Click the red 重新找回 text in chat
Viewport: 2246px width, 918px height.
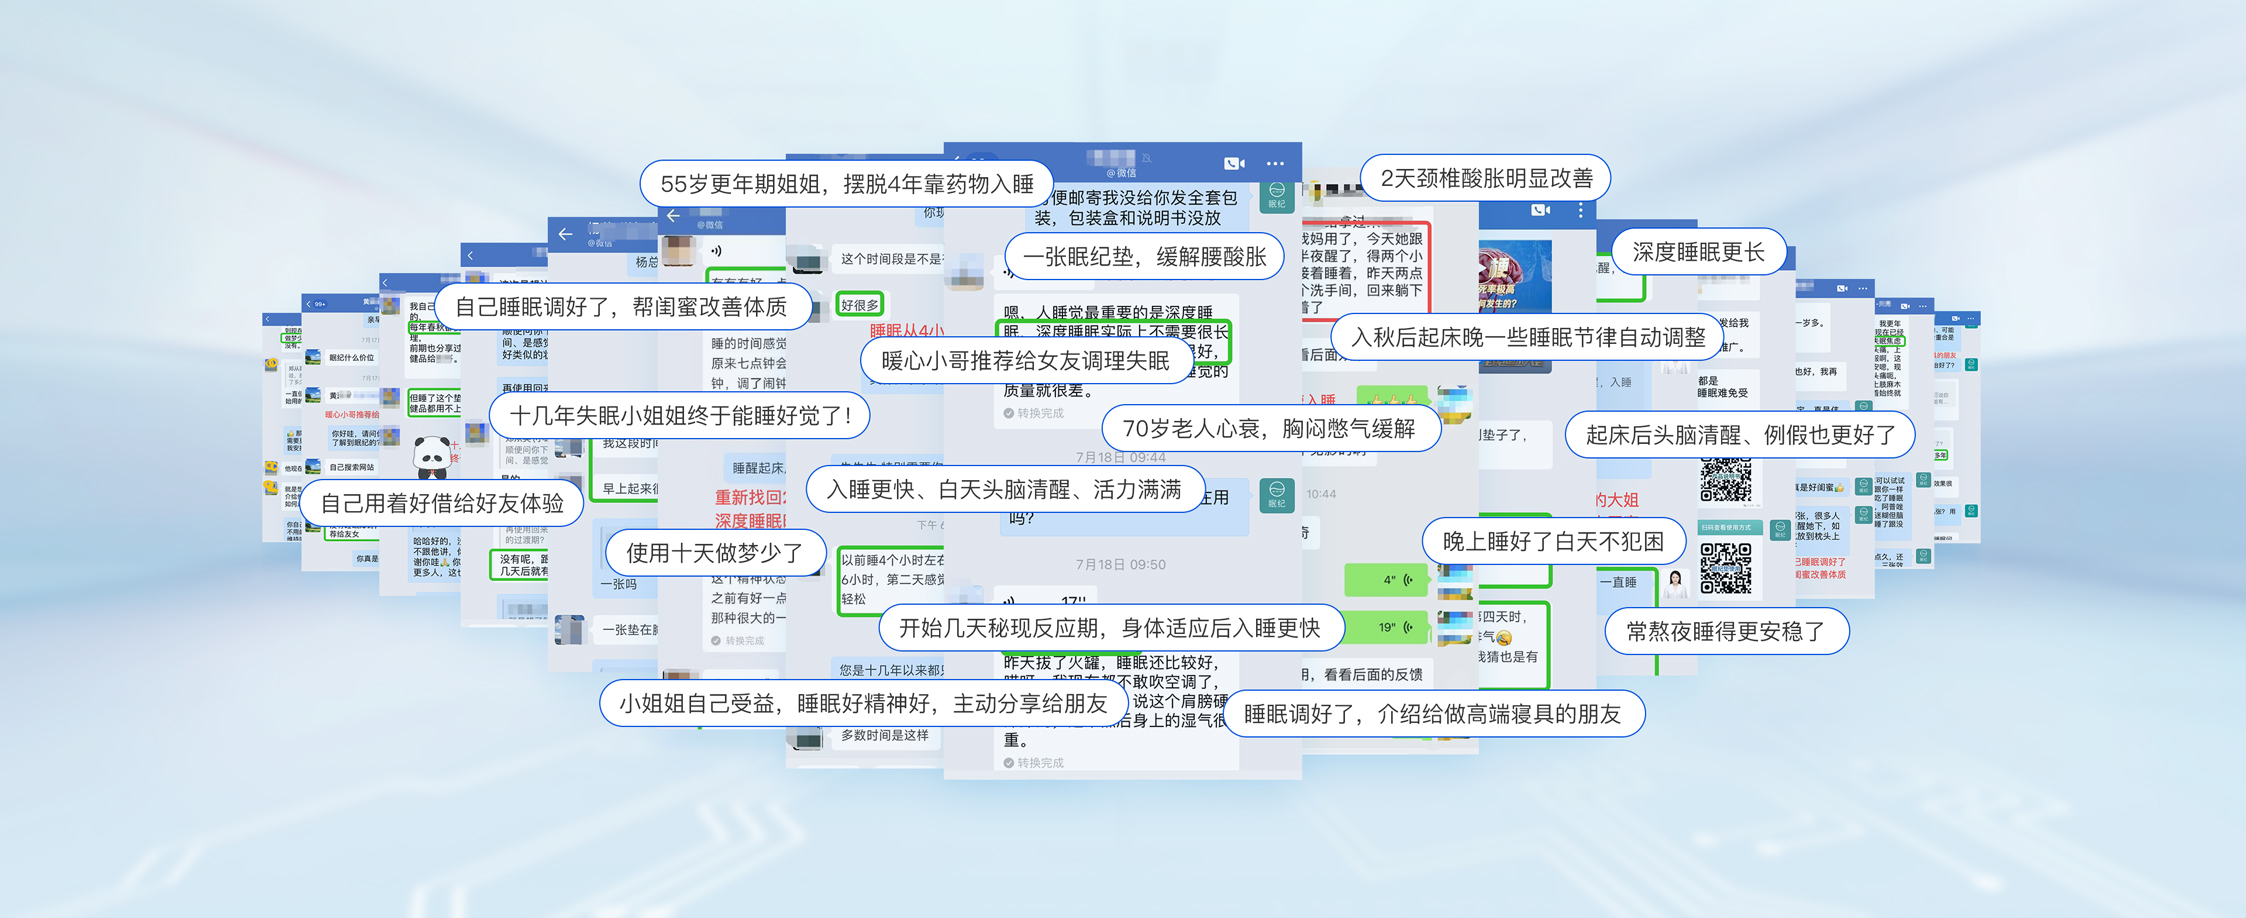point(751,497)
